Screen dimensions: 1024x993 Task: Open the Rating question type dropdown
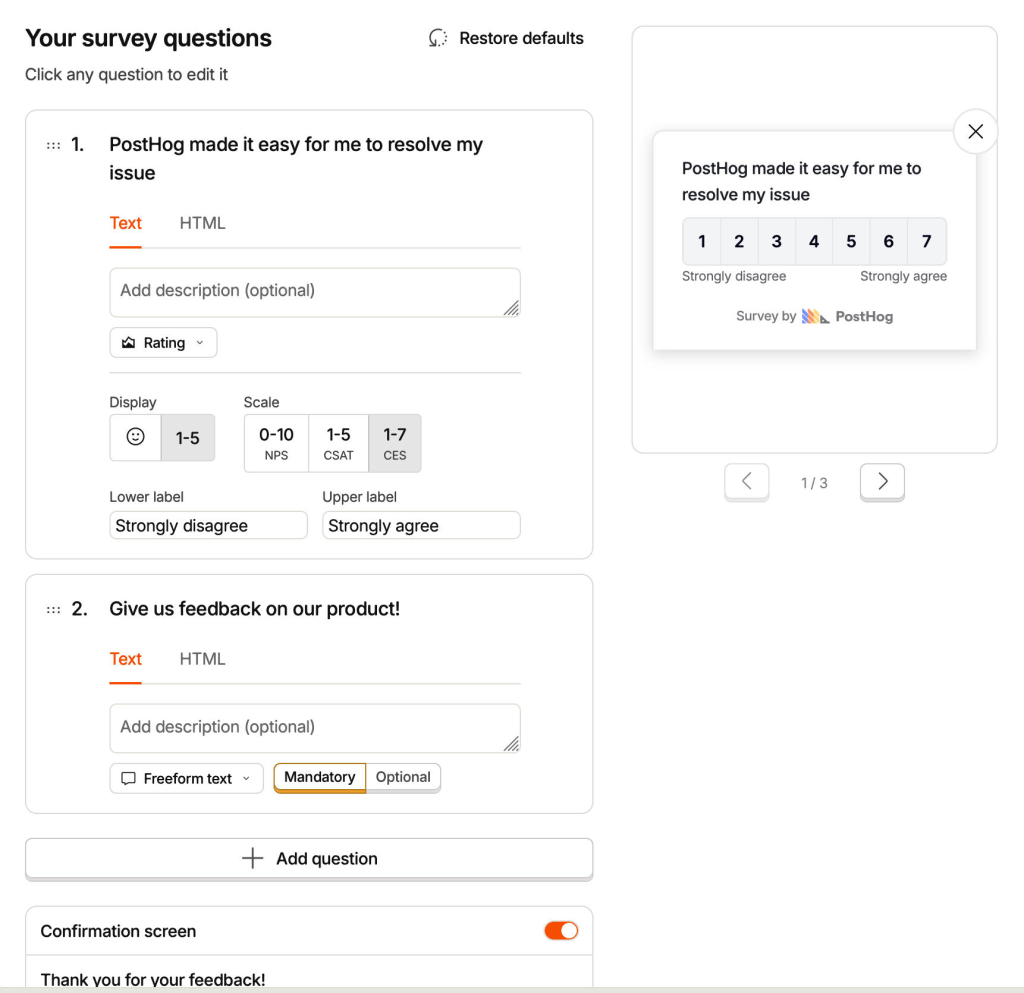pyautogui.click(x=163, y=343)
